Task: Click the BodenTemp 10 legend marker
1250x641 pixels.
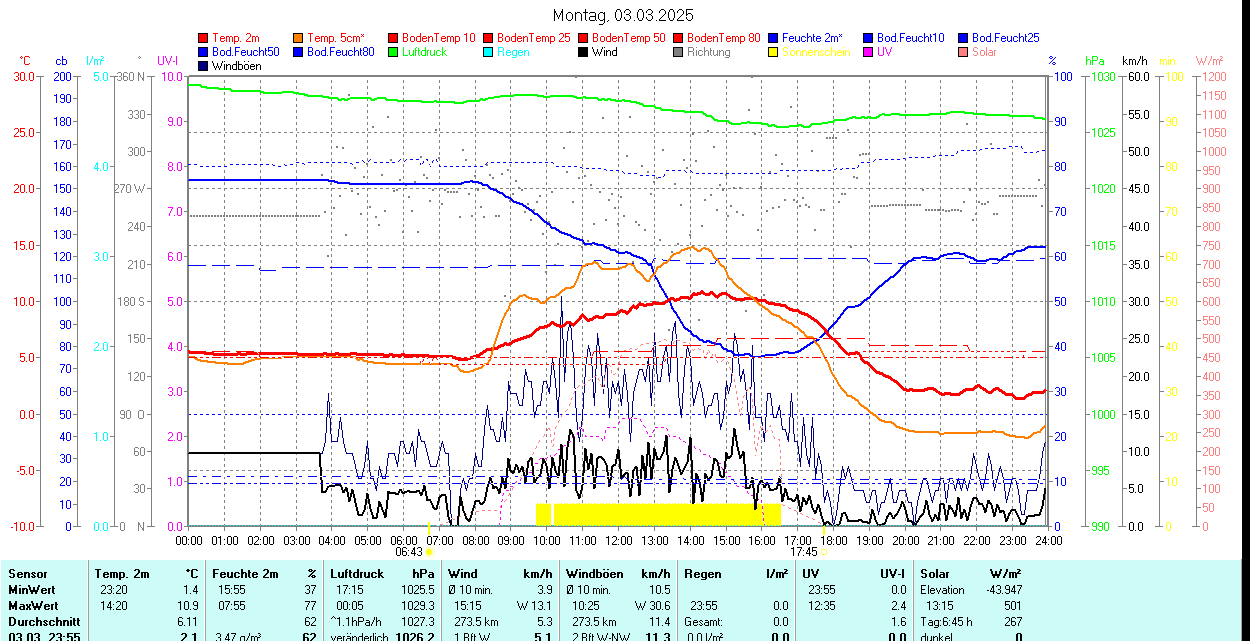Action: click(x=394, y=38)
